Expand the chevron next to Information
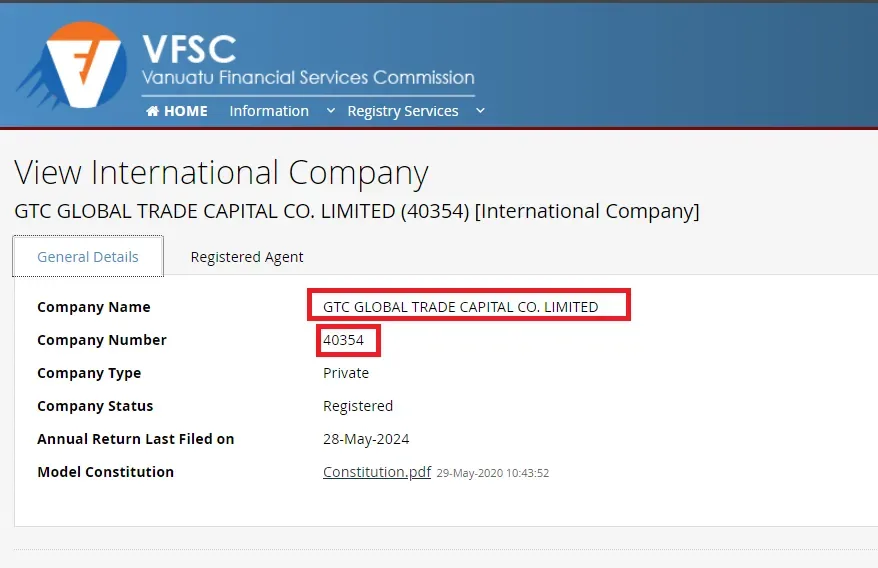This screenshot has width=878, height=568. [x=331, y=110]
